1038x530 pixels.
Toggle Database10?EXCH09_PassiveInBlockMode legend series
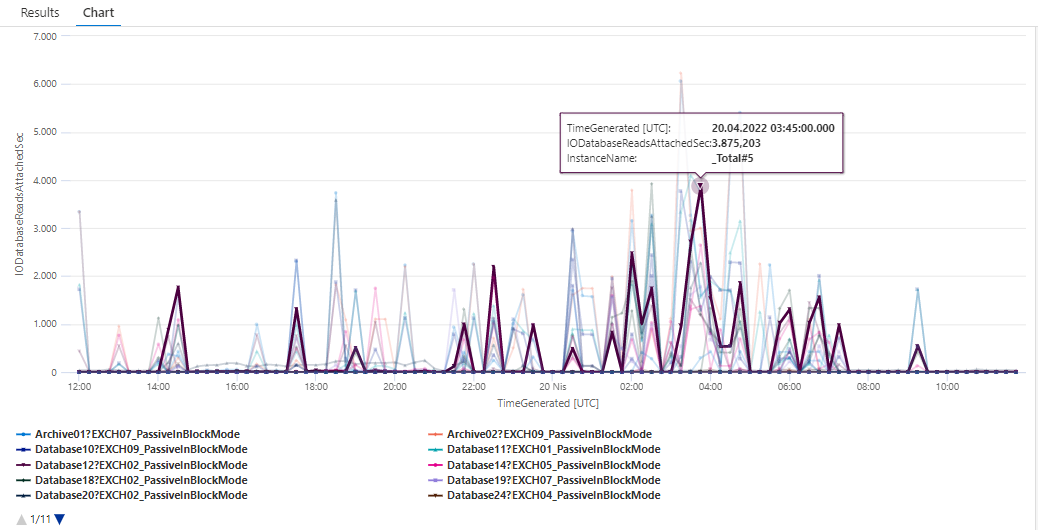pos(132,449)
